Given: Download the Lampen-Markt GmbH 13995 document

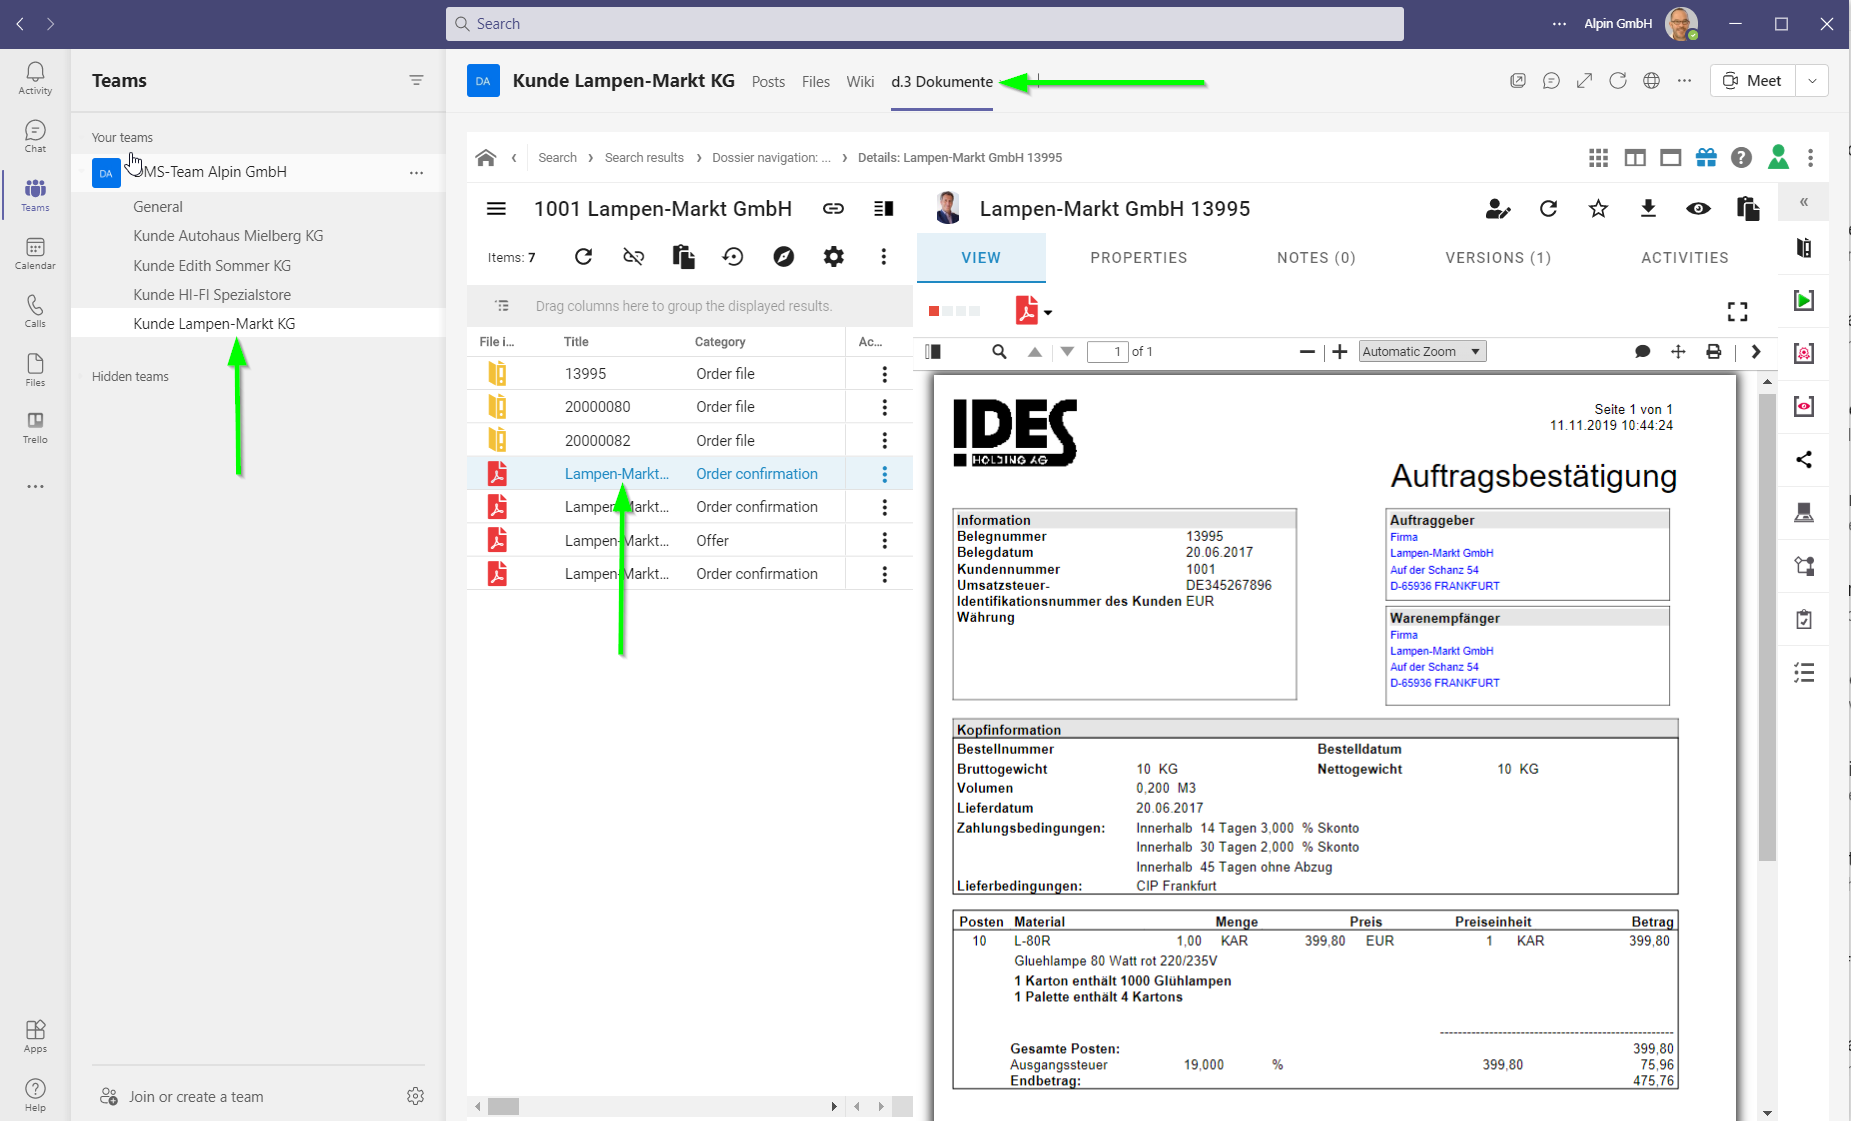Looking at the screenshot, I should tap(1648, 208).
